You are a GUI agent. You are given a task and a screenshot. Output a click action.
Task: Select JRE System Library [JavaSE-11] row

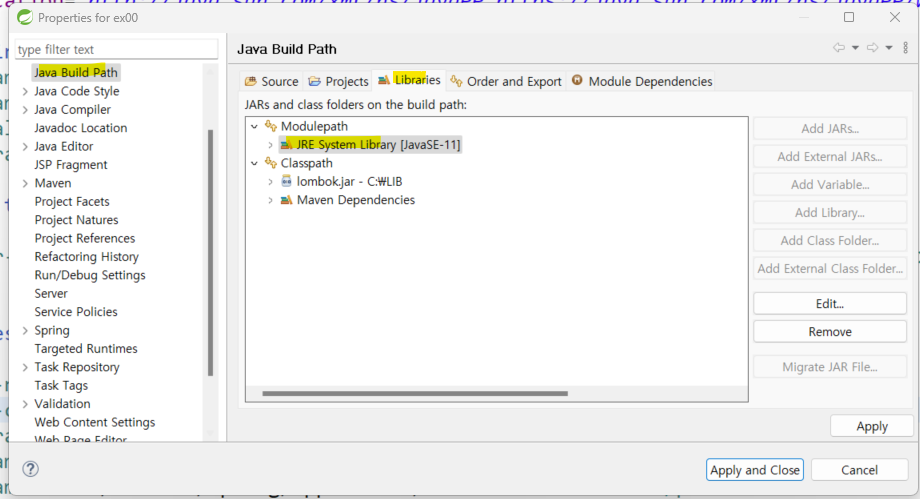coord(370,144)
